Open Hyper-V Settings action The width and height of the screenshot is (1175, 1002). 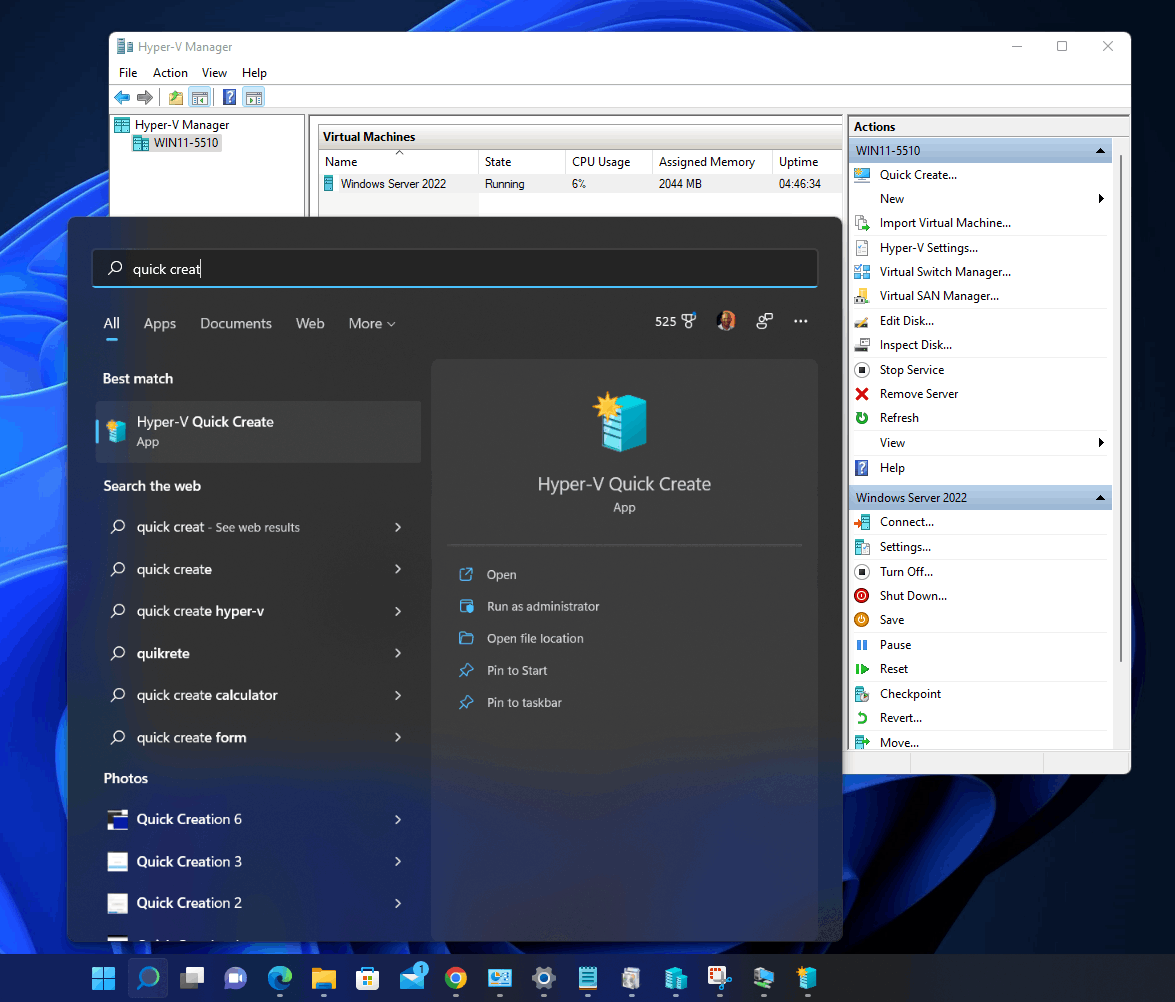(928, 247)
